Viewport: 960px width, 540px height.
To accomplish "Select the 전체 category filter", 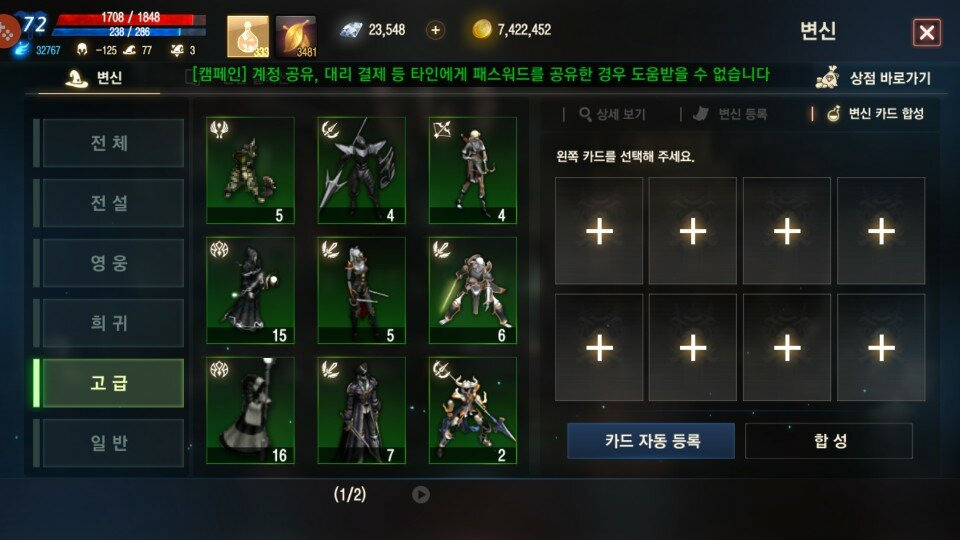I will [x=113, y=143].
